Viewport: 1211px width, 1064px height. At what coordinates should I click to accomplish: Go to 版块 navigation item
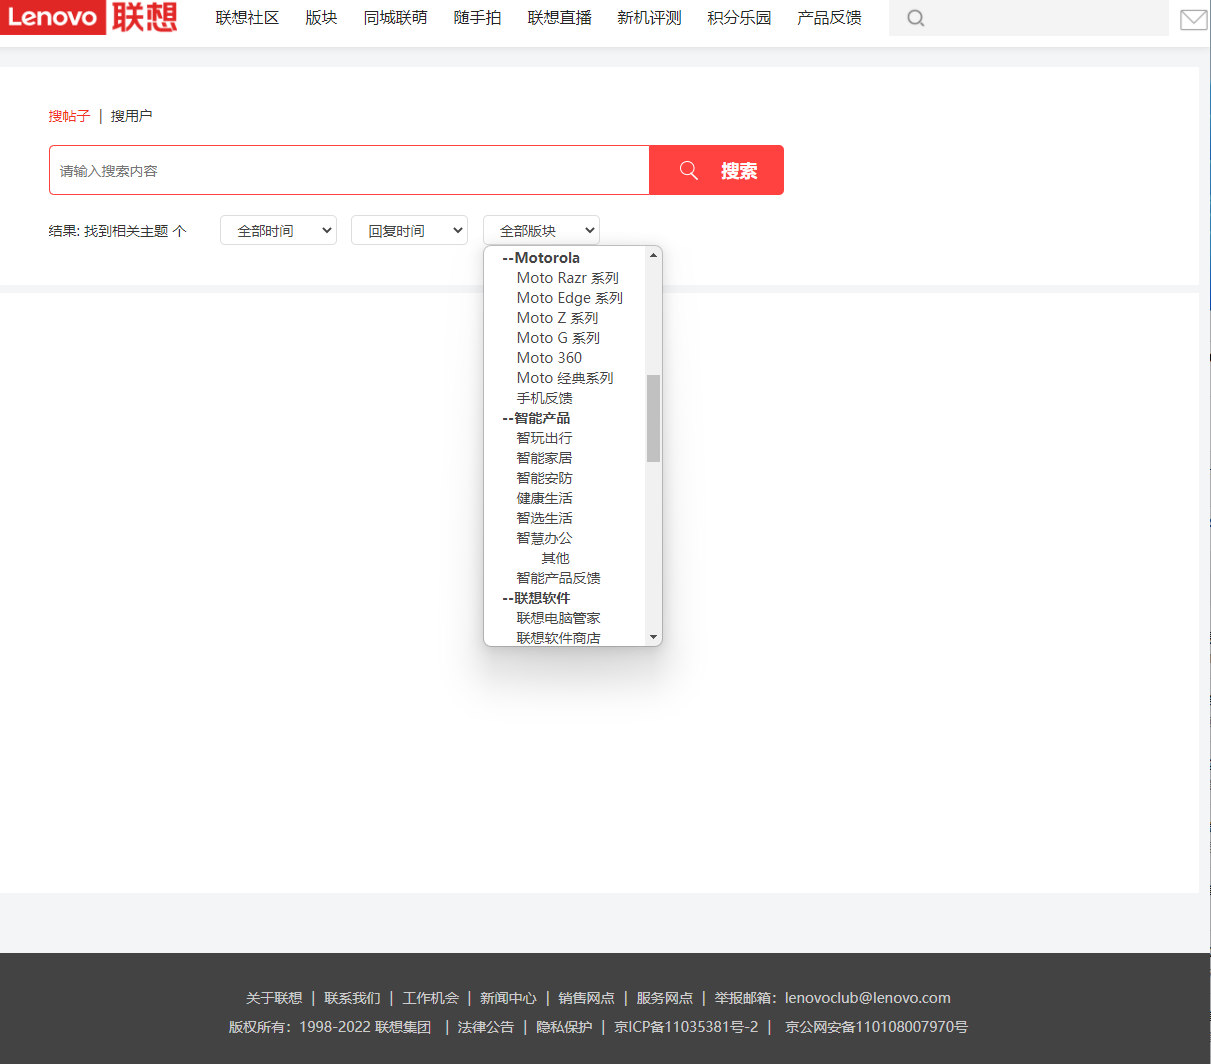click(321, 18)
